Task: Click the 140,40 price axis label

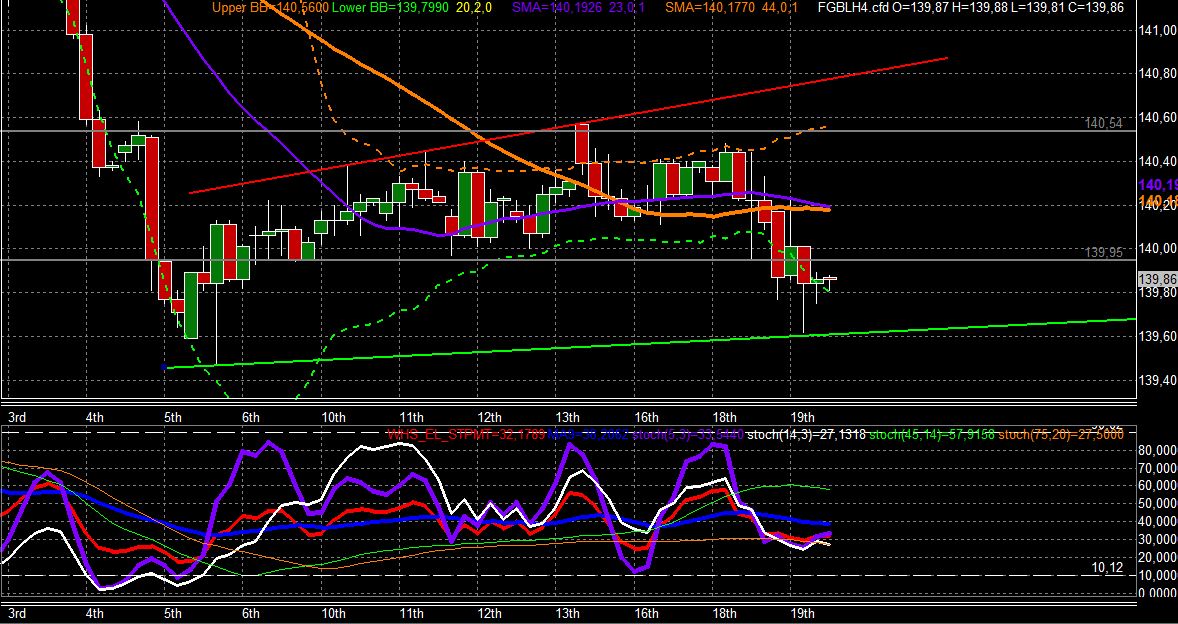Action: click(x=1158, y=161)
